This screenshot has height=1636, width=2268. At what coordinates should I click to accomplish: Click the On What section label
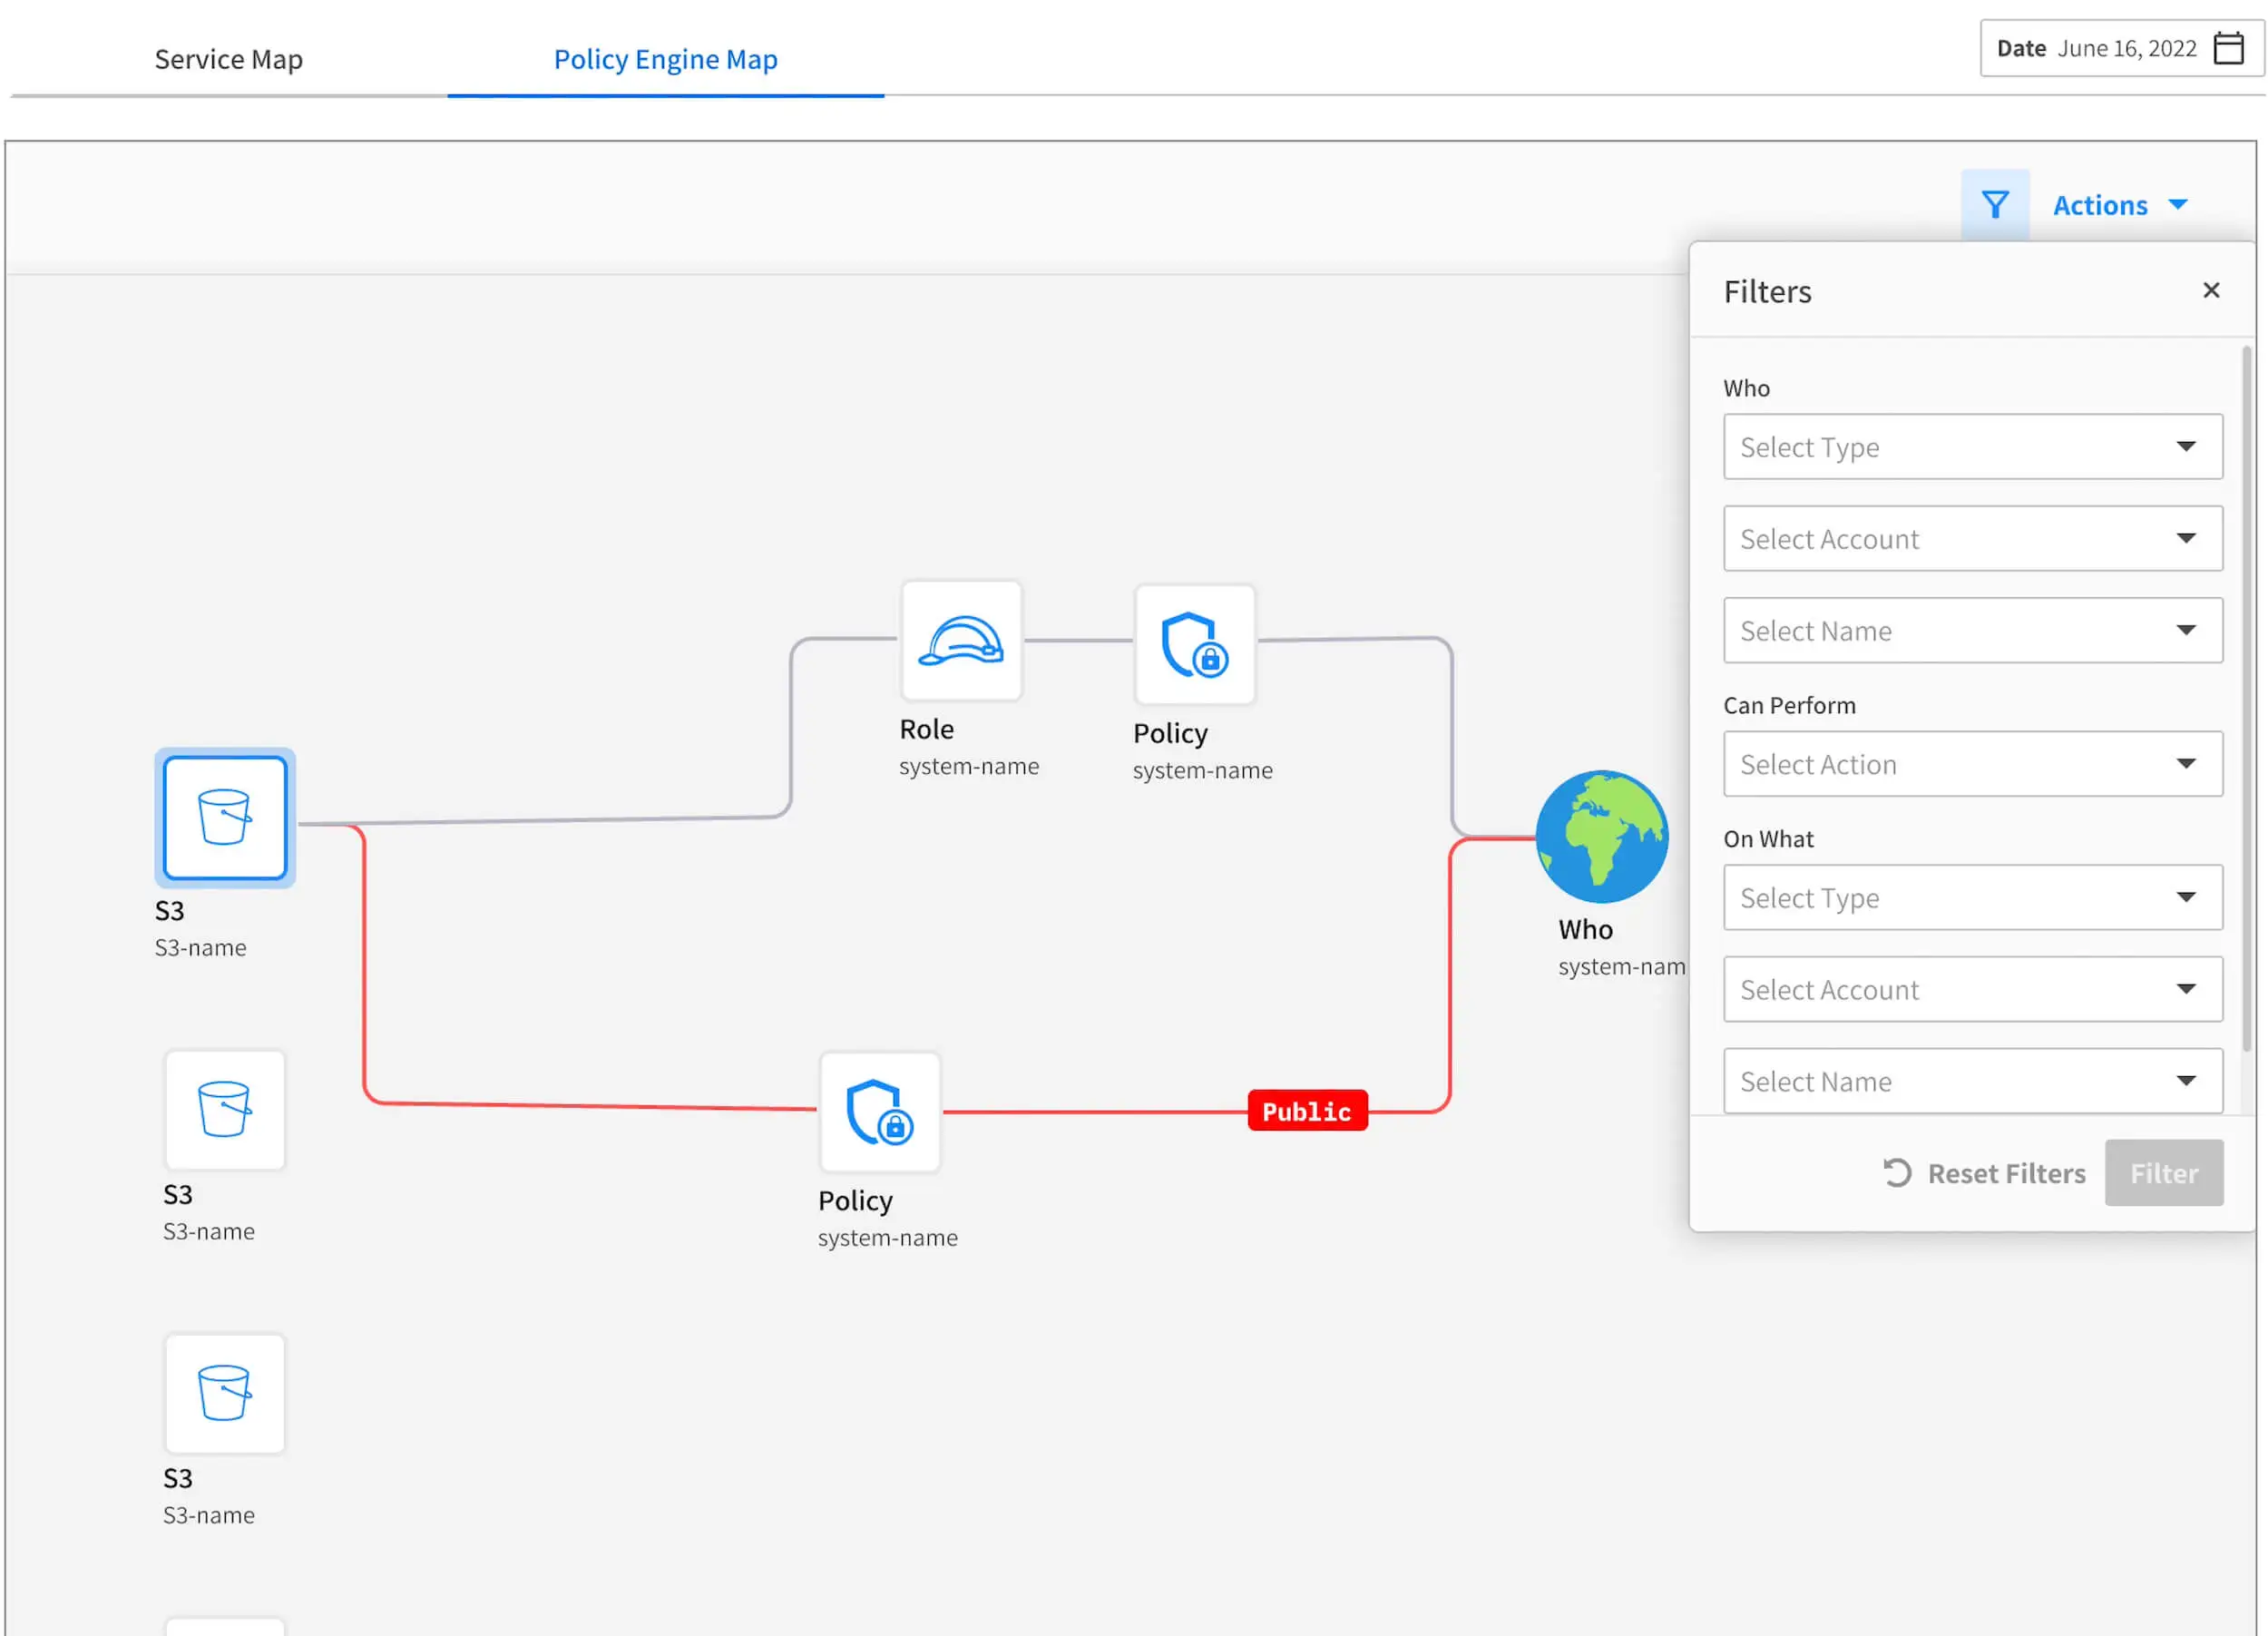coord(1768,839)
